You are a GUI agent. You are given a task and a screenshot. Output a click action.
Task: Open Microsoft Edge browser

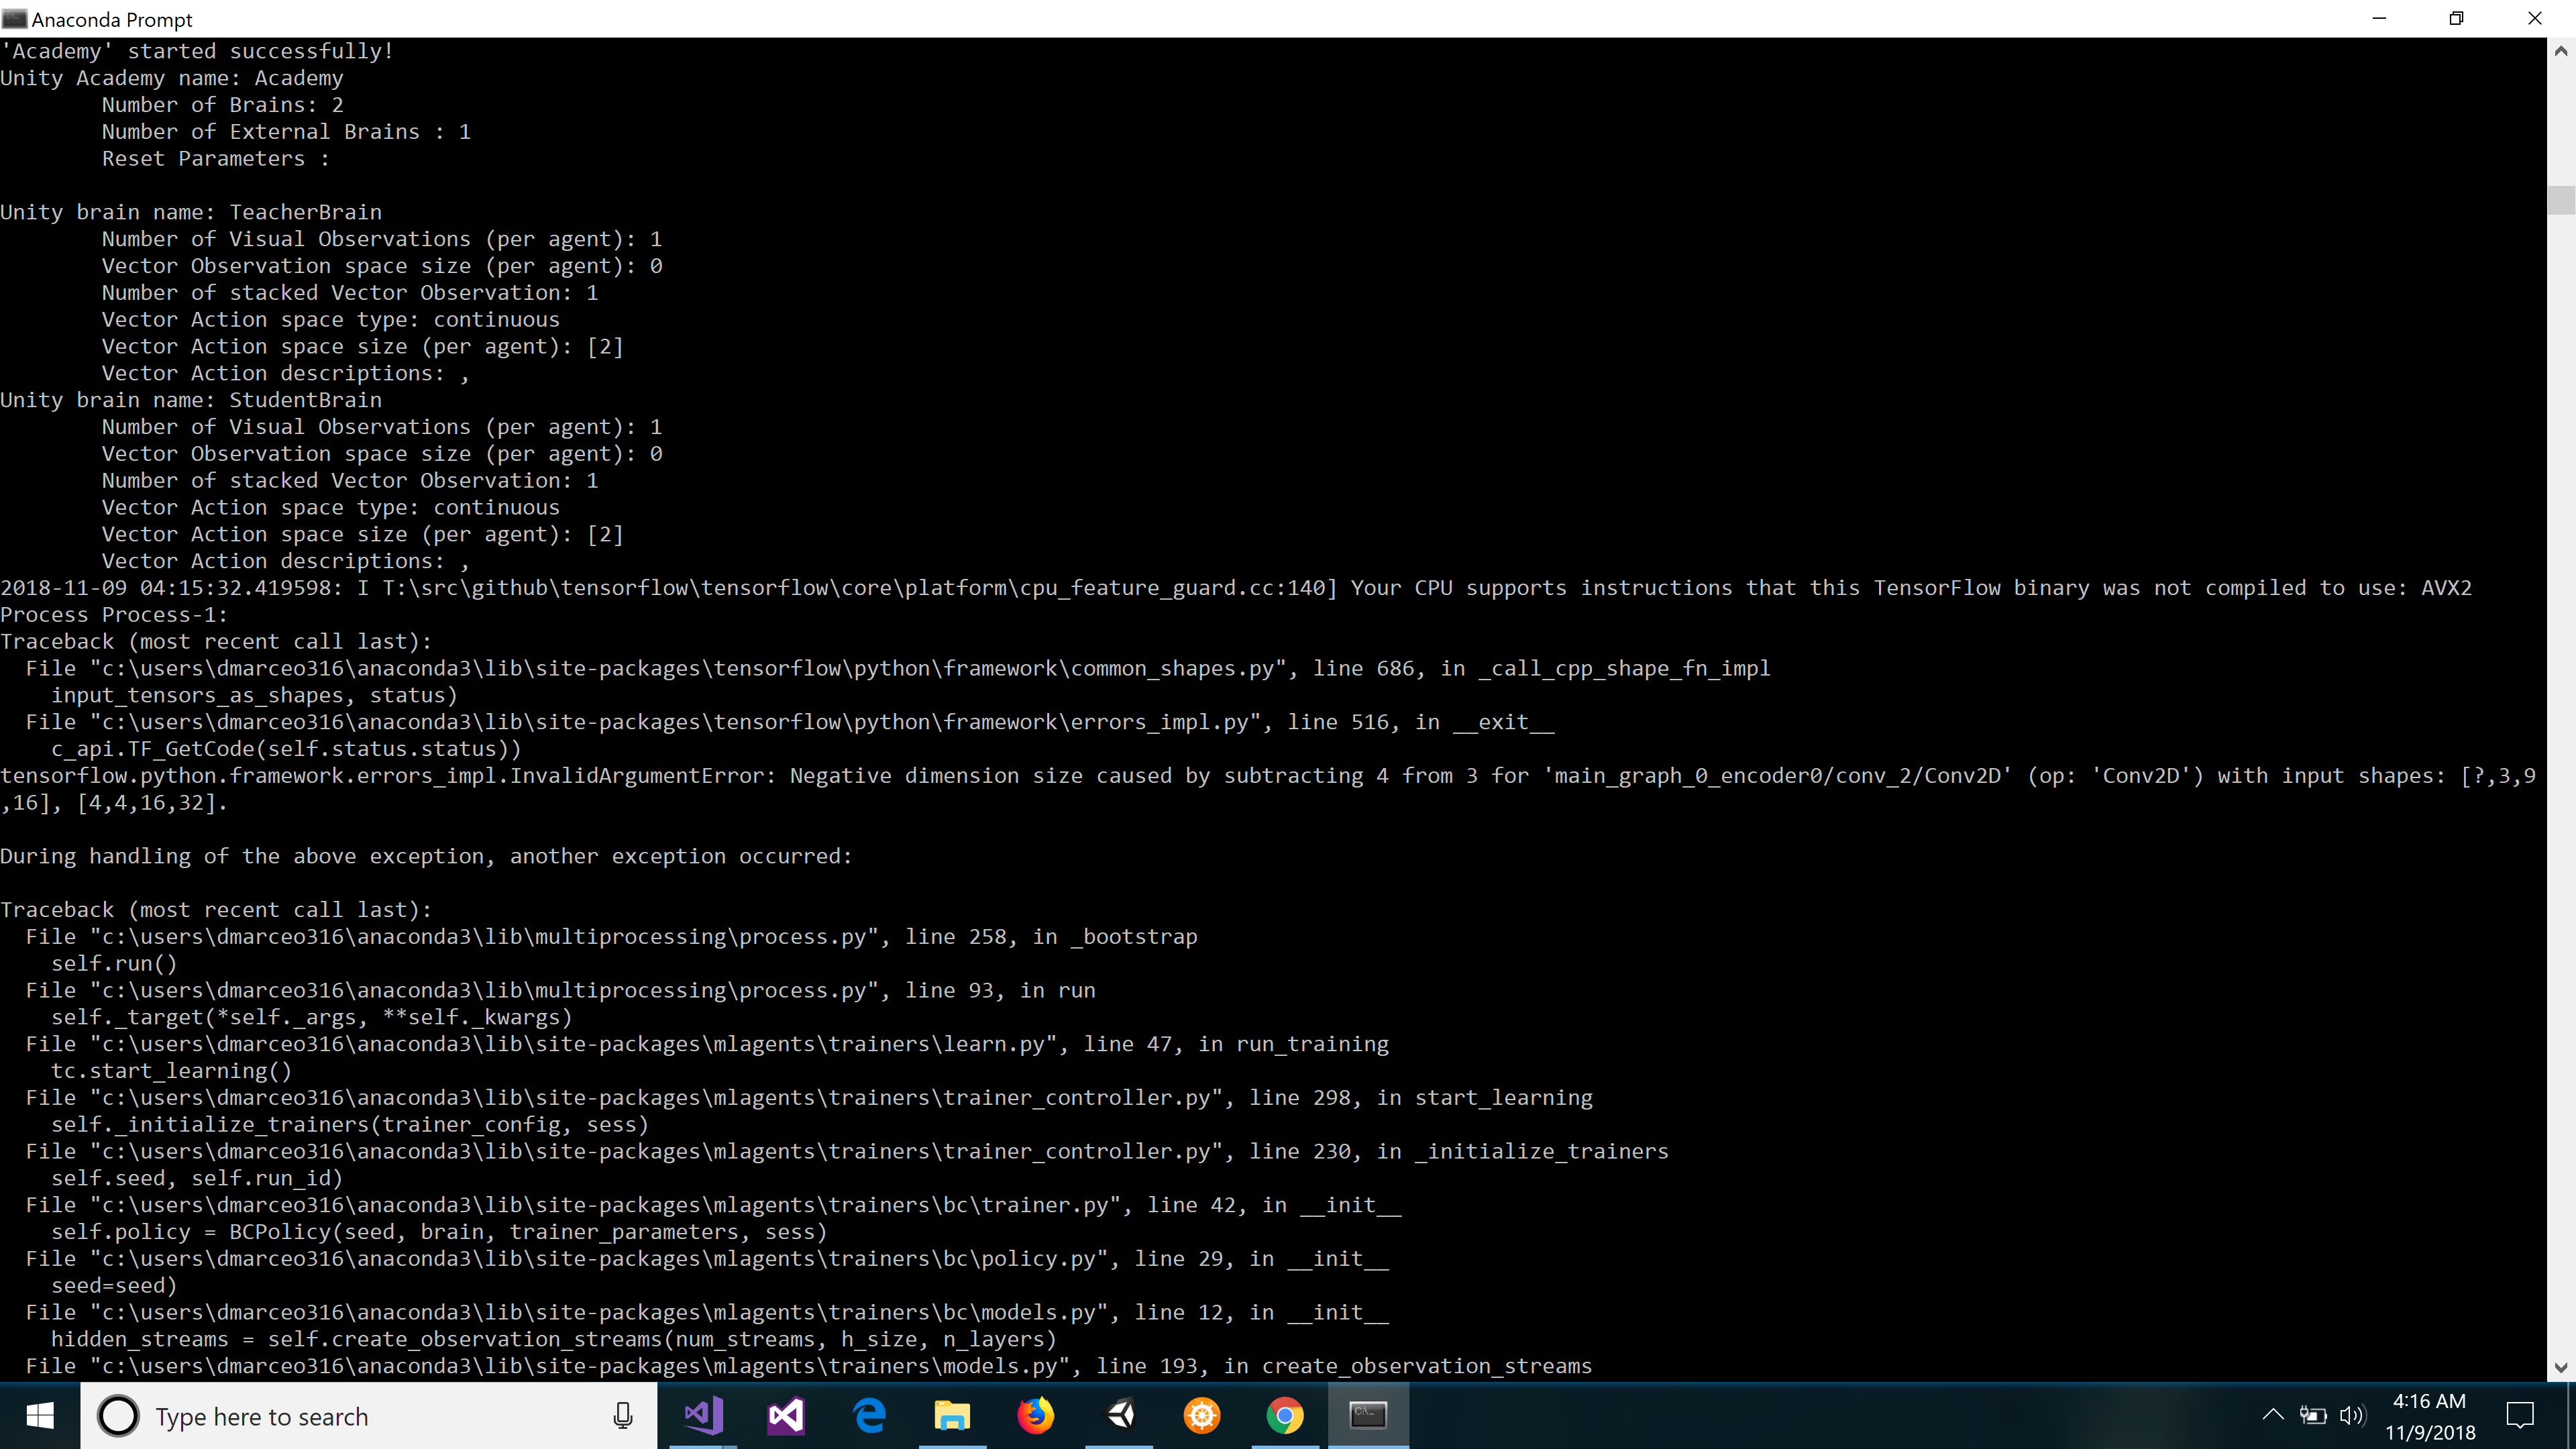869,1415
